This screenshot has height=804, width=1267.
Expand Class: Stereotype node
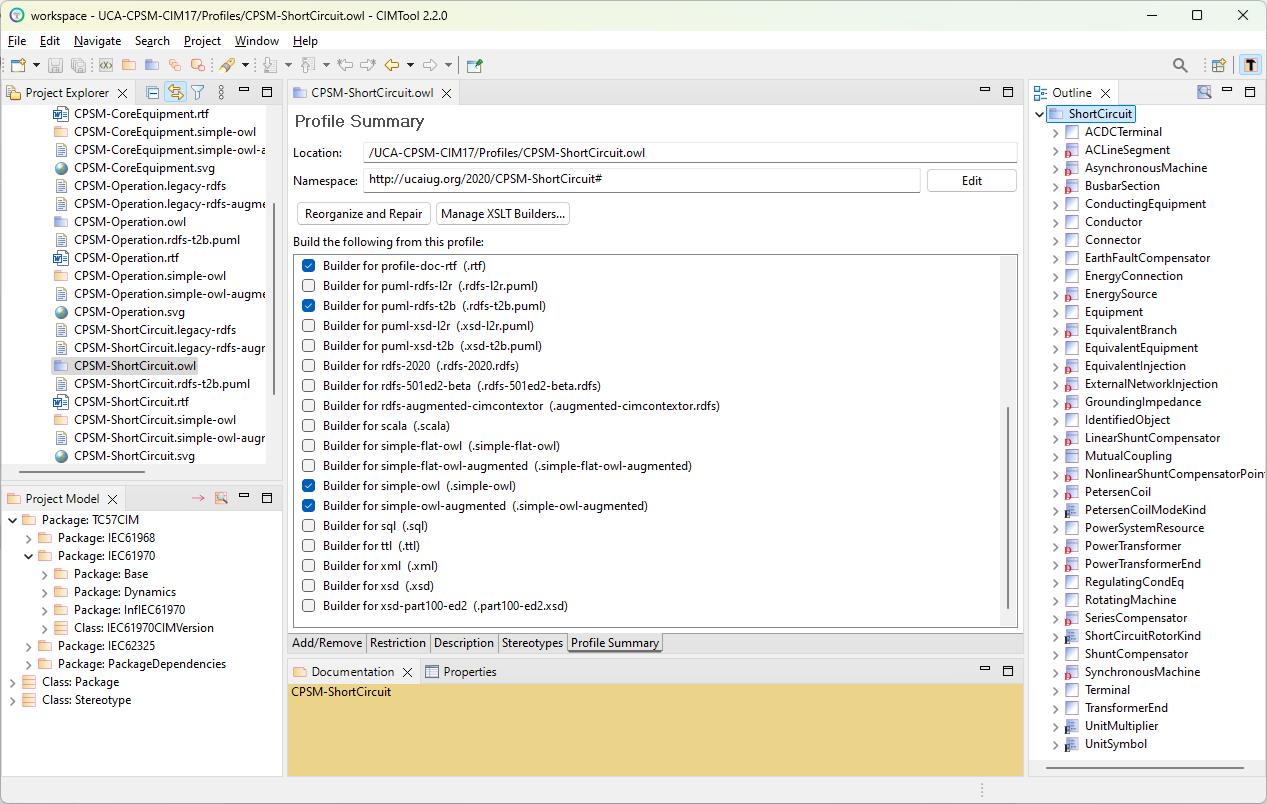tap(12, 700)
